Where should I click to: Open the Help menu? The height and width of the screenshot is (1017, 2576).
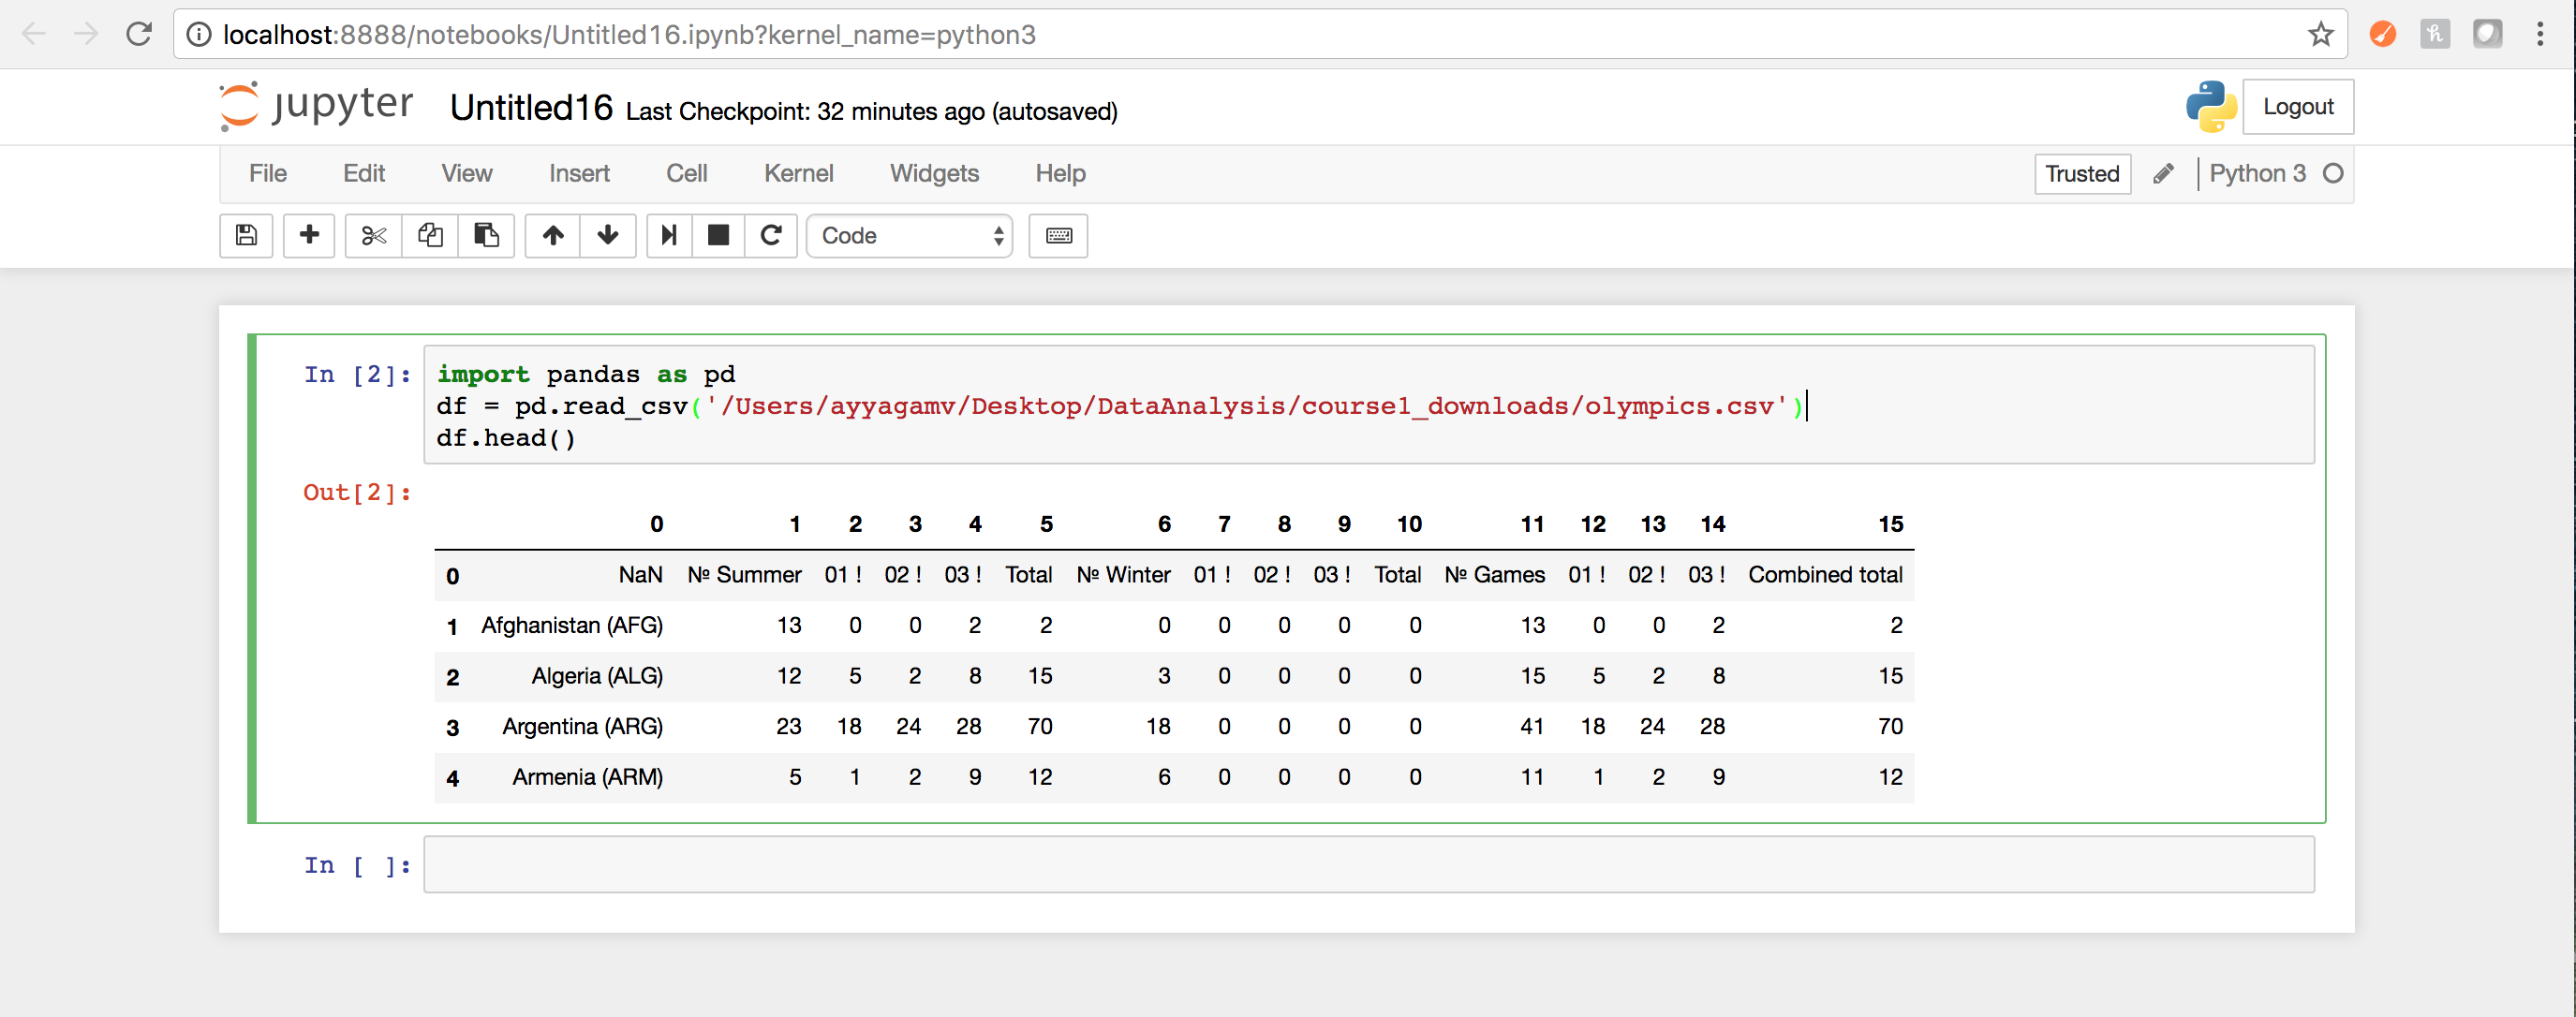pyautogui.click(x=1060, y=174)
